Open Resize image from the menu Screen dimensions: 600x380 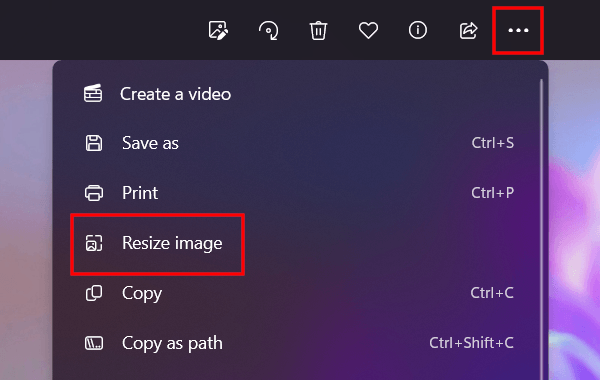[300, 243]
